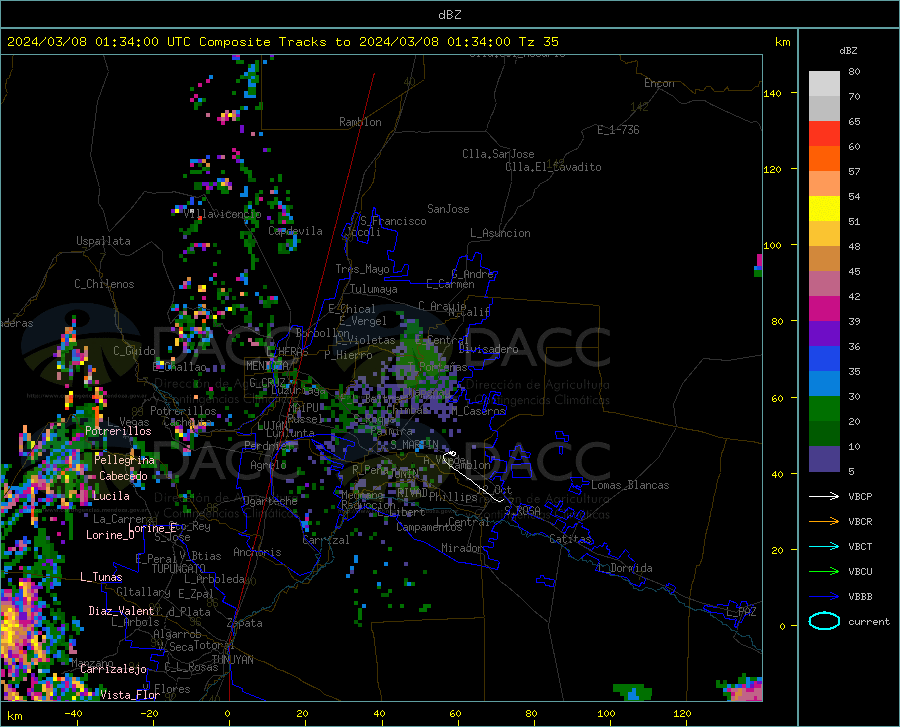Click the 'Tulumaya' map label

pyautogui.click(x=374, y=289)
